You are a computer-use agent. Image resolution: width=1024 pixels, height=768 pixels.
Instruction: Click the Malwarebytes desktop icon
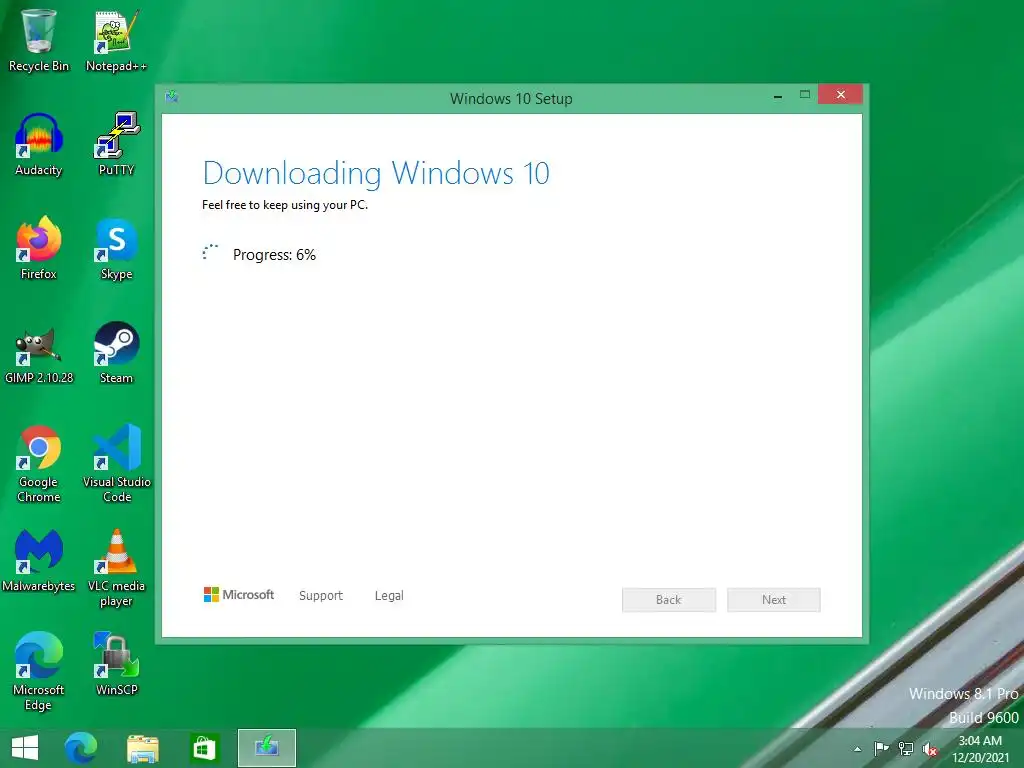point(39,560)
